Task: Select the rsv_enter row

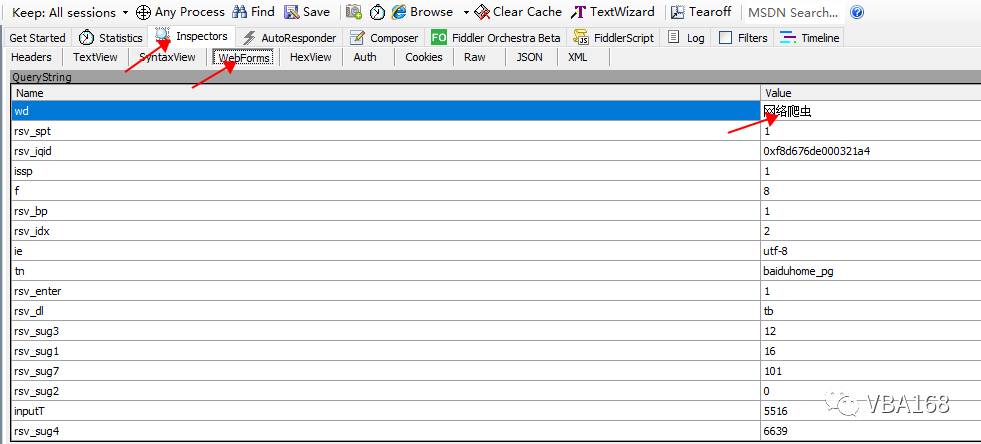Action: tap(496, 291)
